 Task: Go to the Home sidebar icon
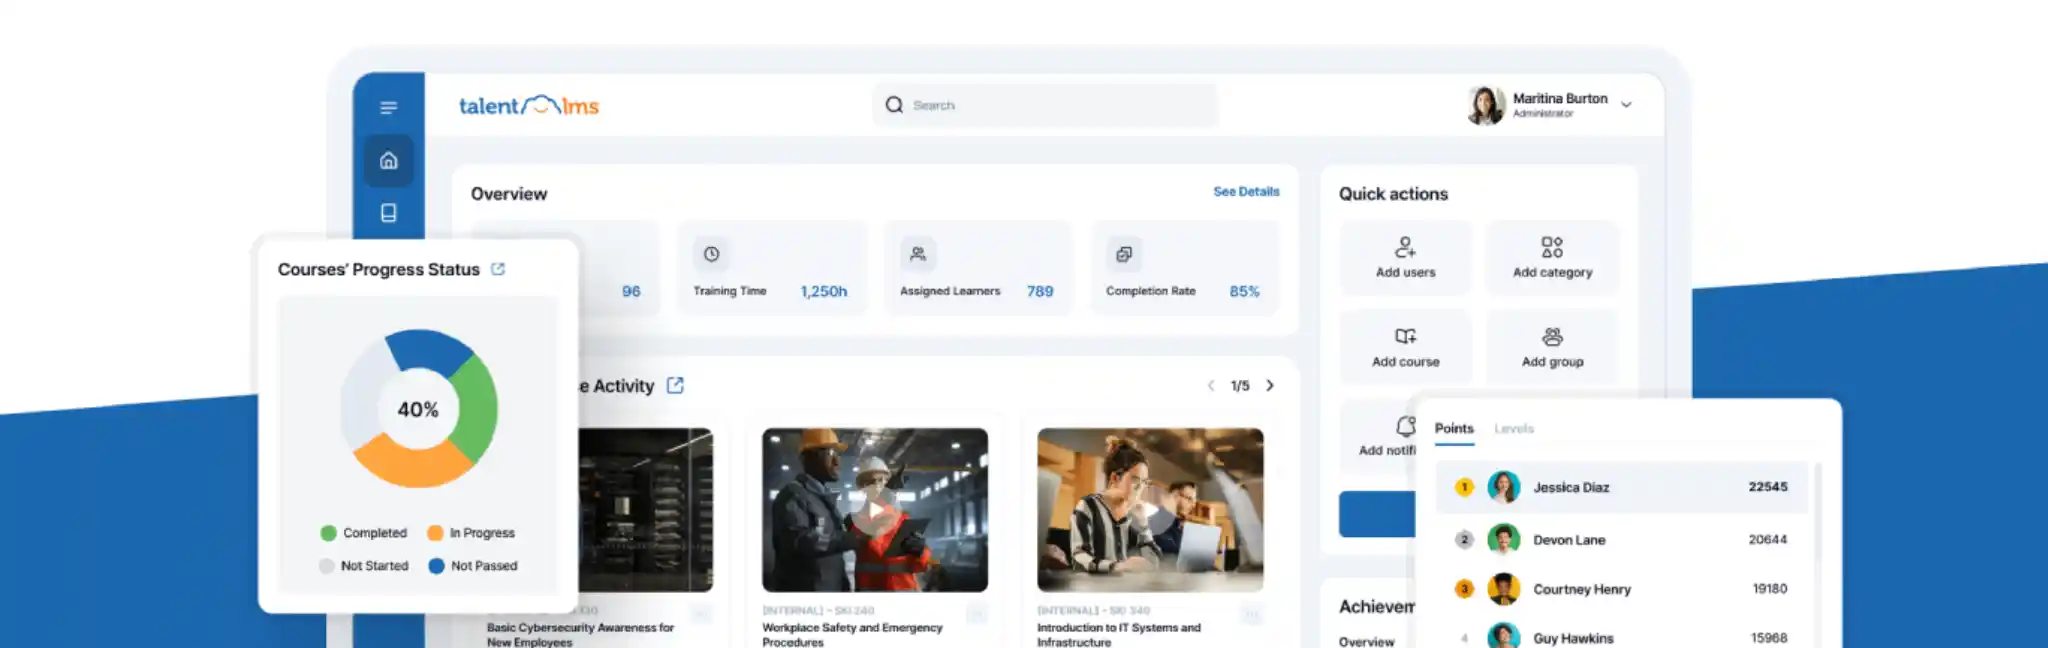click(x=389, y=160)
